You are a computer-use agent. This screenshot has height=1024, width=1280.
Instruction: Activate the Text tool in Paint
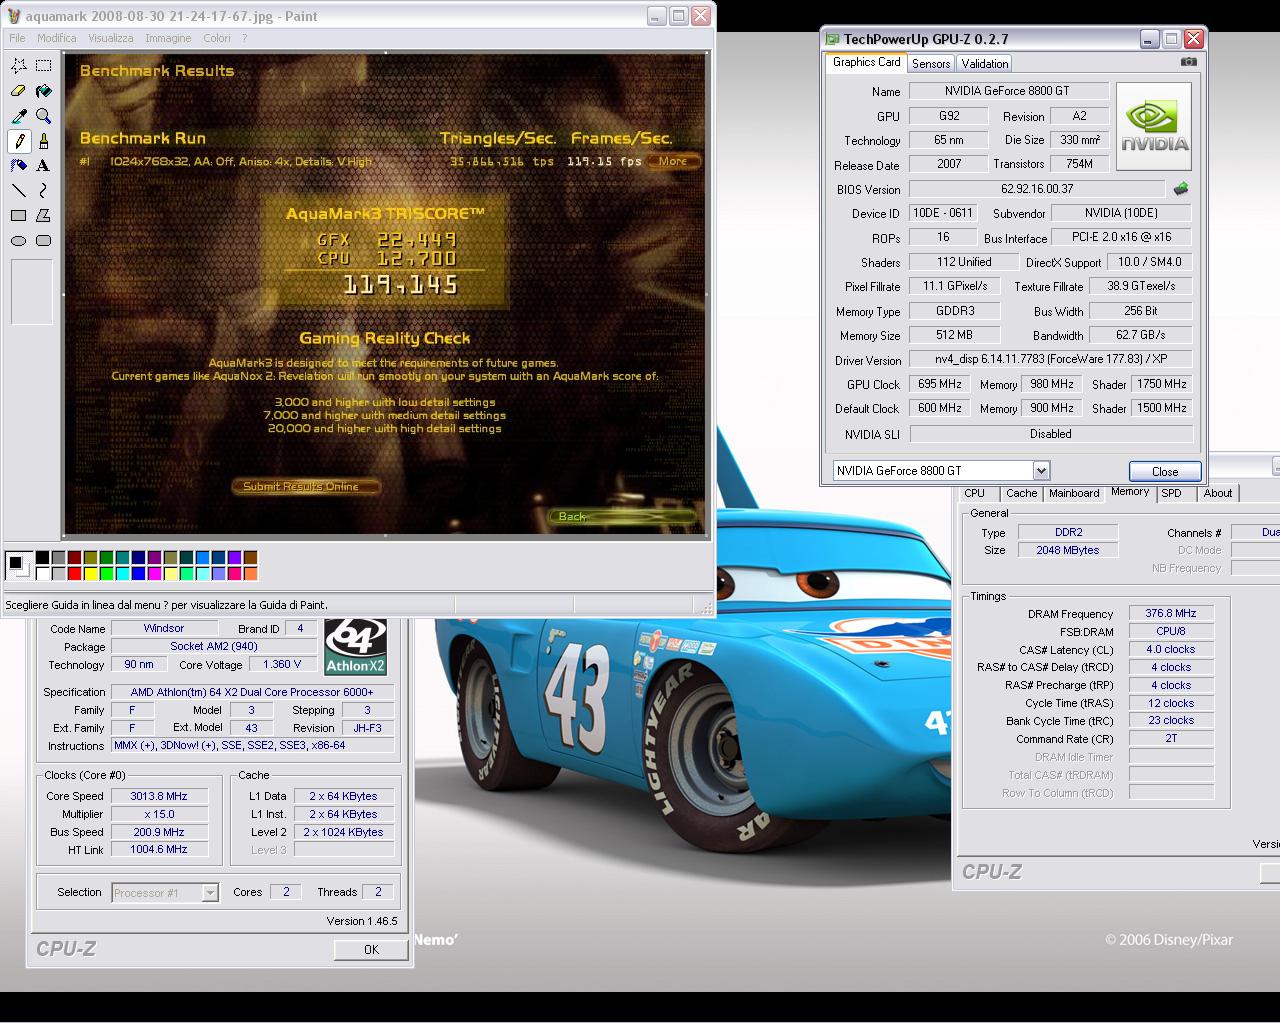(x=44, y=166)
